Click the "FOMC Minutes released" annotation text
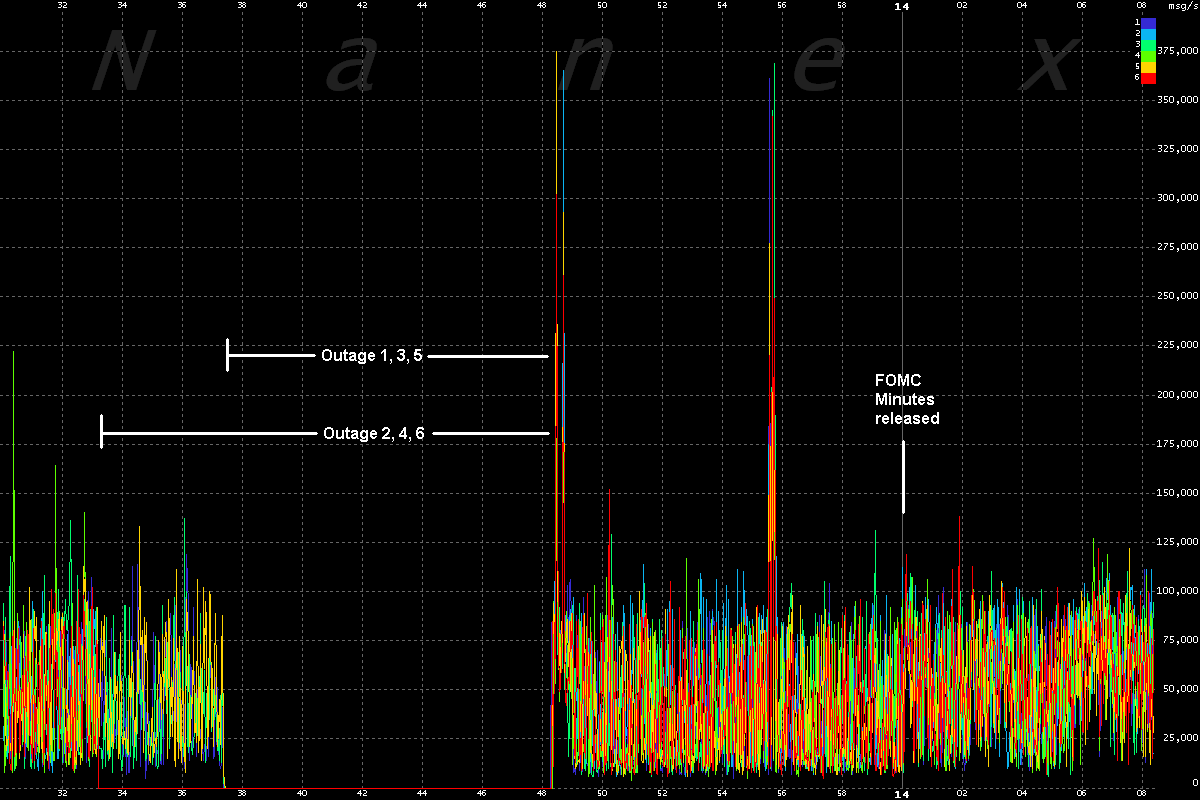 point(907,399)
